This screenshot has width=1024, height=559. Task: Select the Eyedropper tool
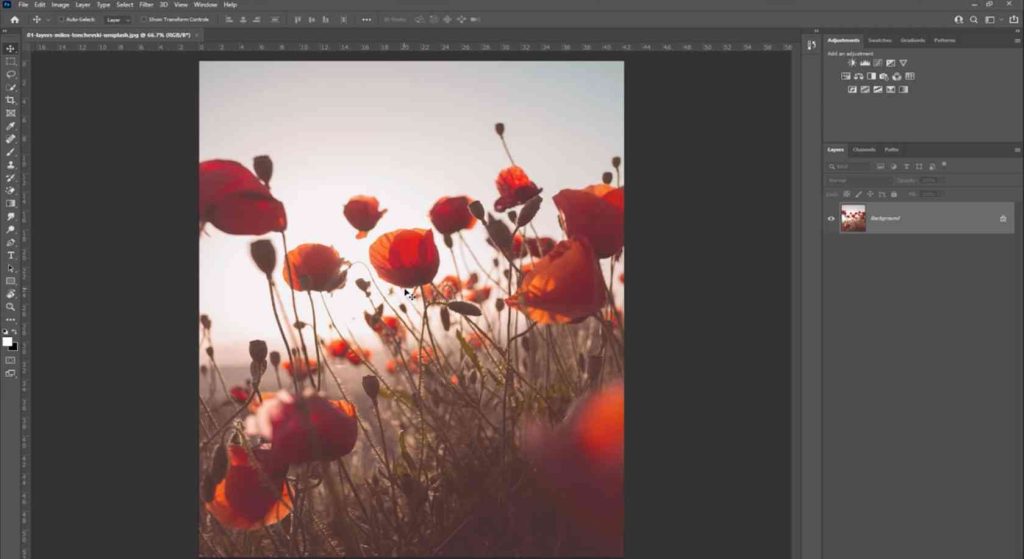[10, 126]
